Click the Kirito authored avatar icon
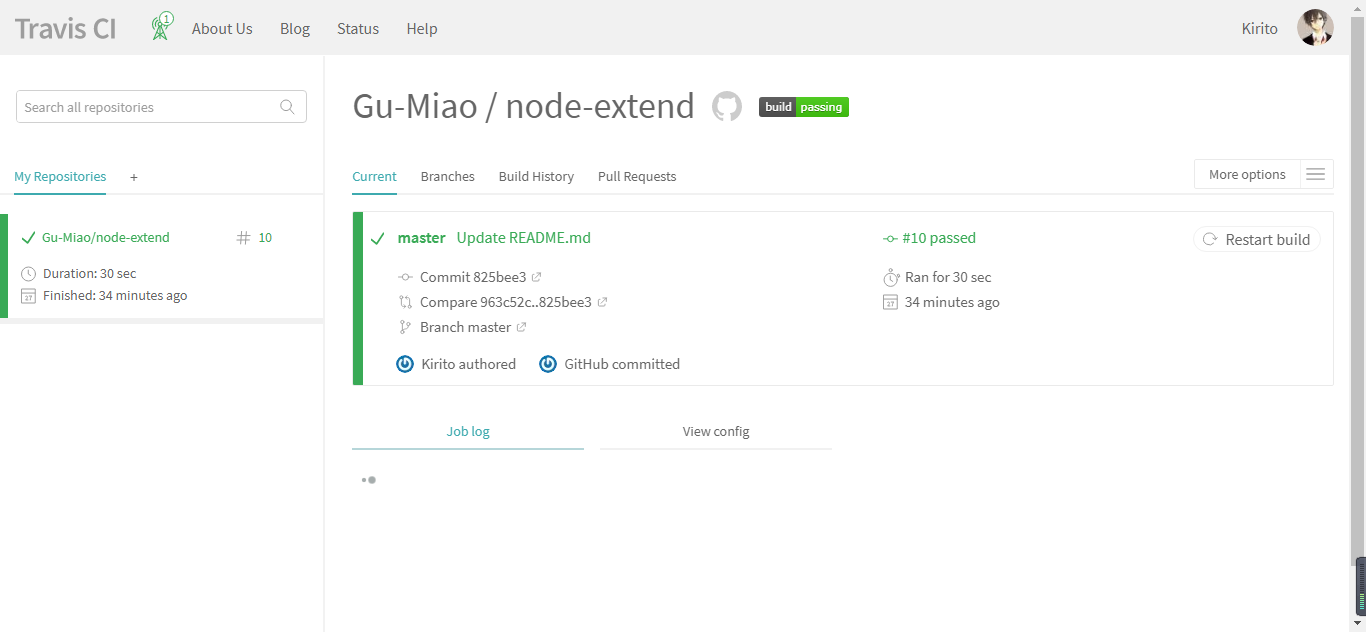This screenshot has height=632, width=1366. [x=405, y=364]
